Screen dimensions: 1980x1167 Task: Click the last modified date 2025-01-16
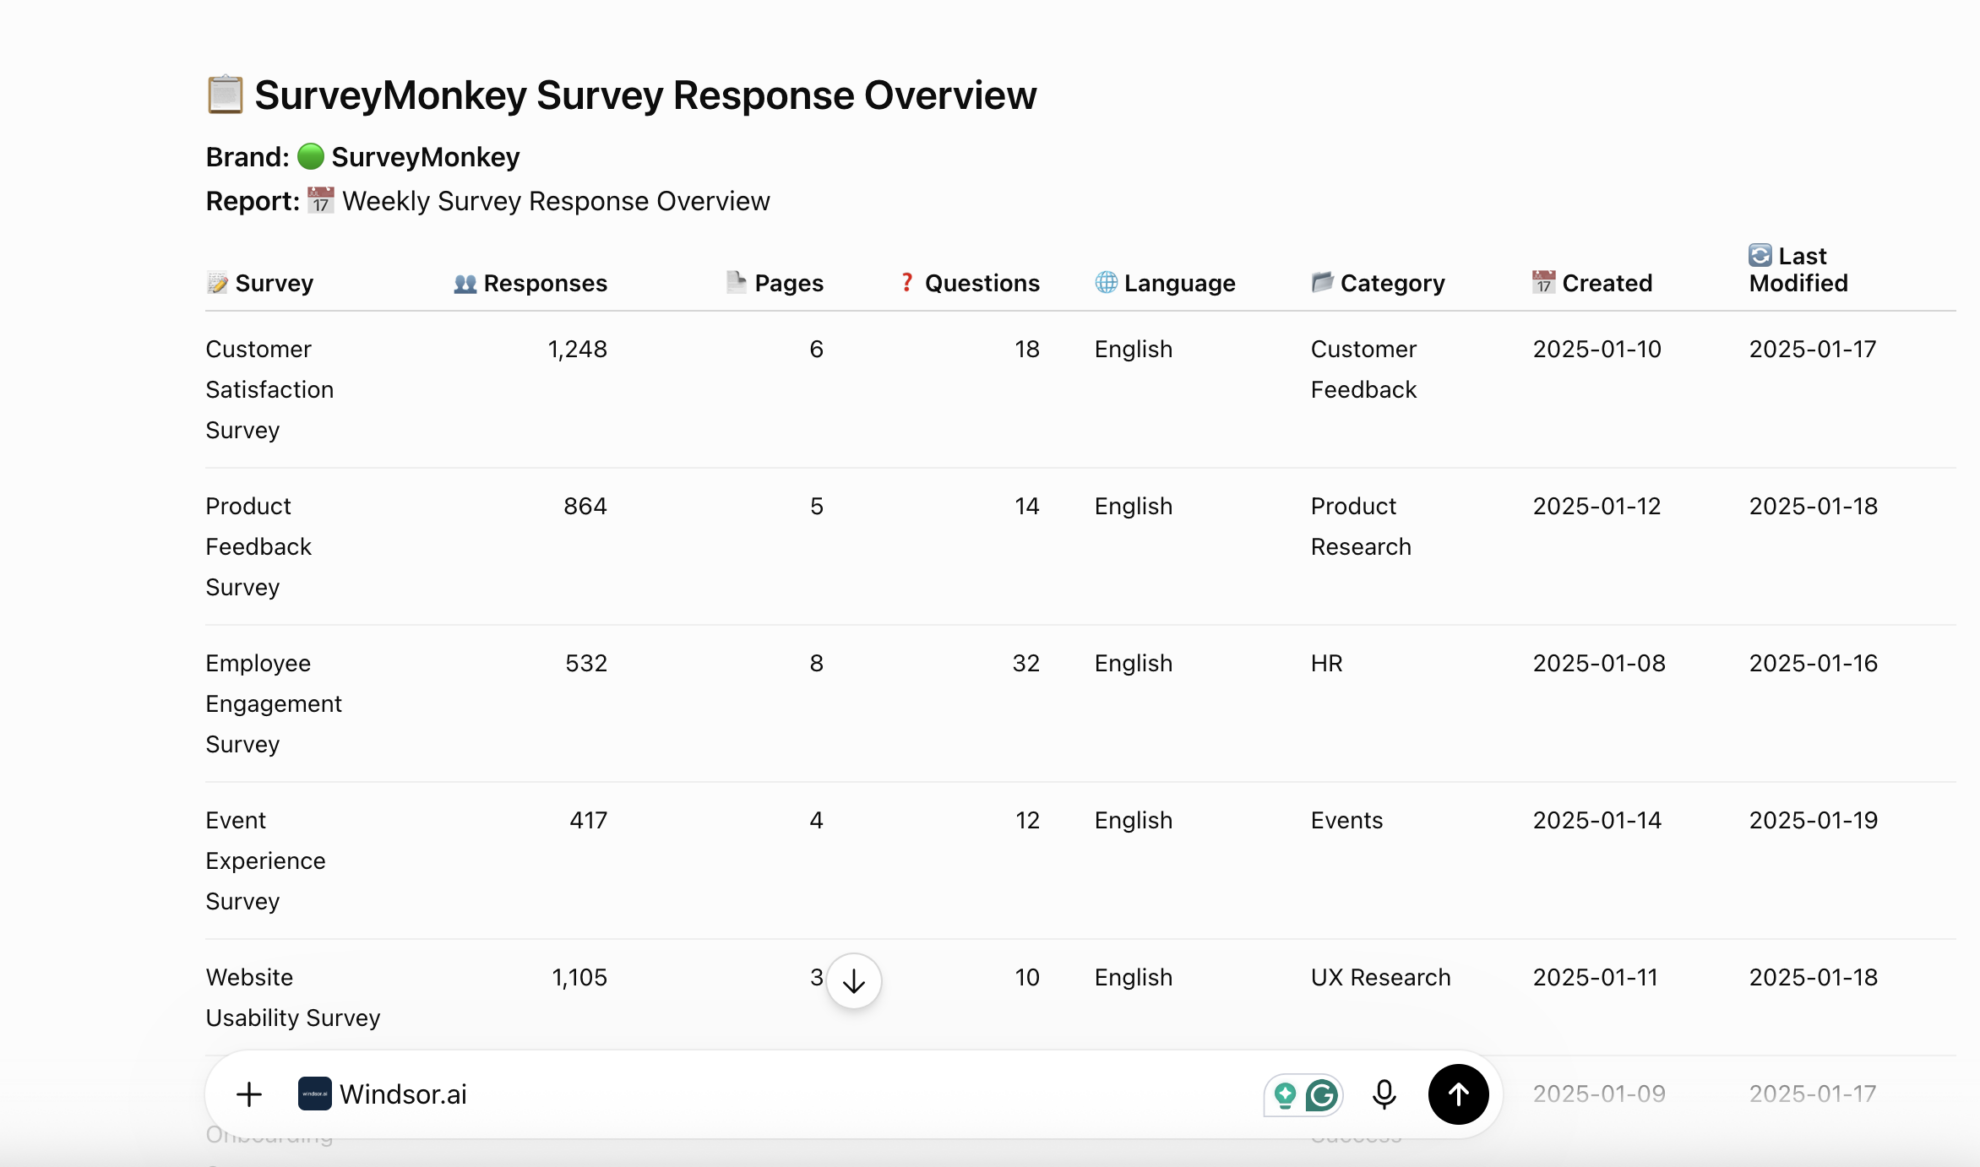[1813, 663]
